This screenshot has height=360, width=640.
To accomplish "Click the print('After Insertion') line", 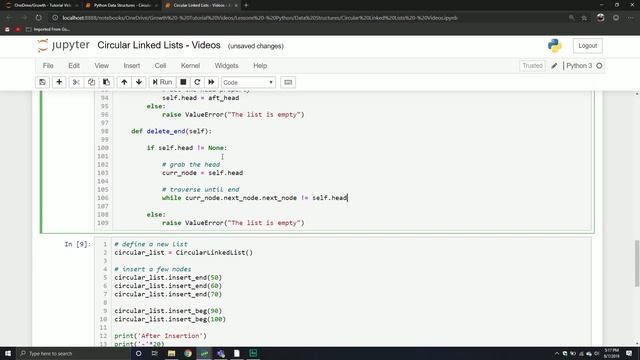I will click(160, 336).
